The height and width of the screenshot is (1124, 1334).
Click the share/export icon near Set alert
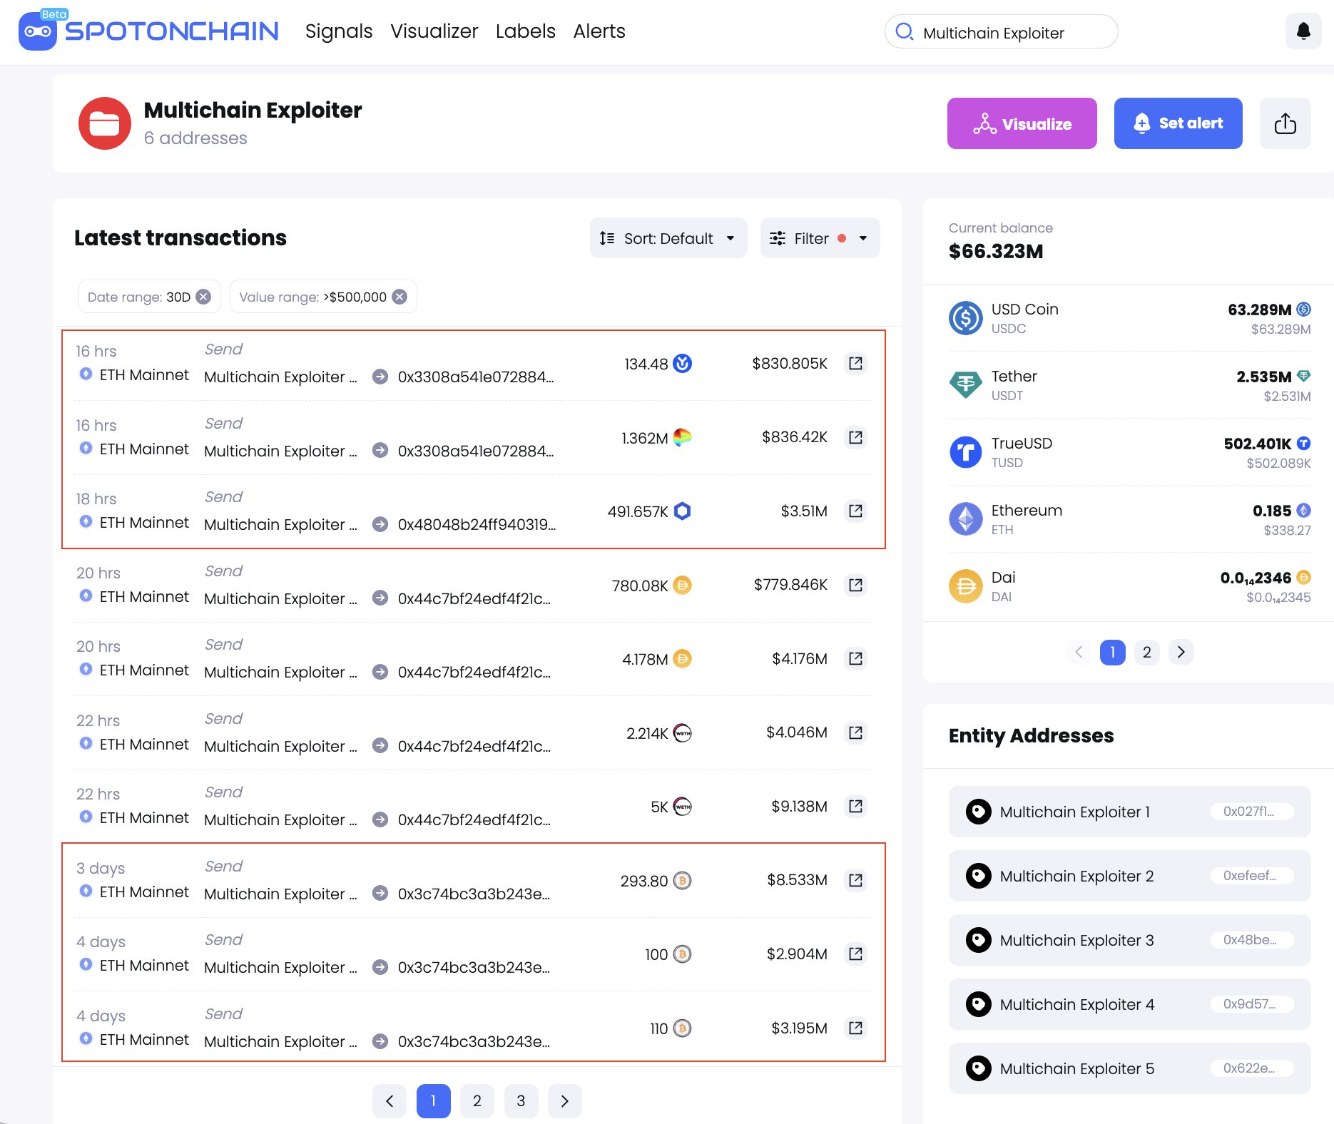click(x=1285, y=122)
